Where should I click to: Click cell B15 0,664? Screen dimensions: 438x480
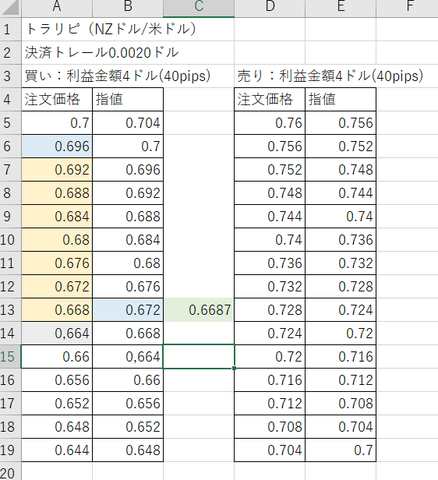pos(128,357)
